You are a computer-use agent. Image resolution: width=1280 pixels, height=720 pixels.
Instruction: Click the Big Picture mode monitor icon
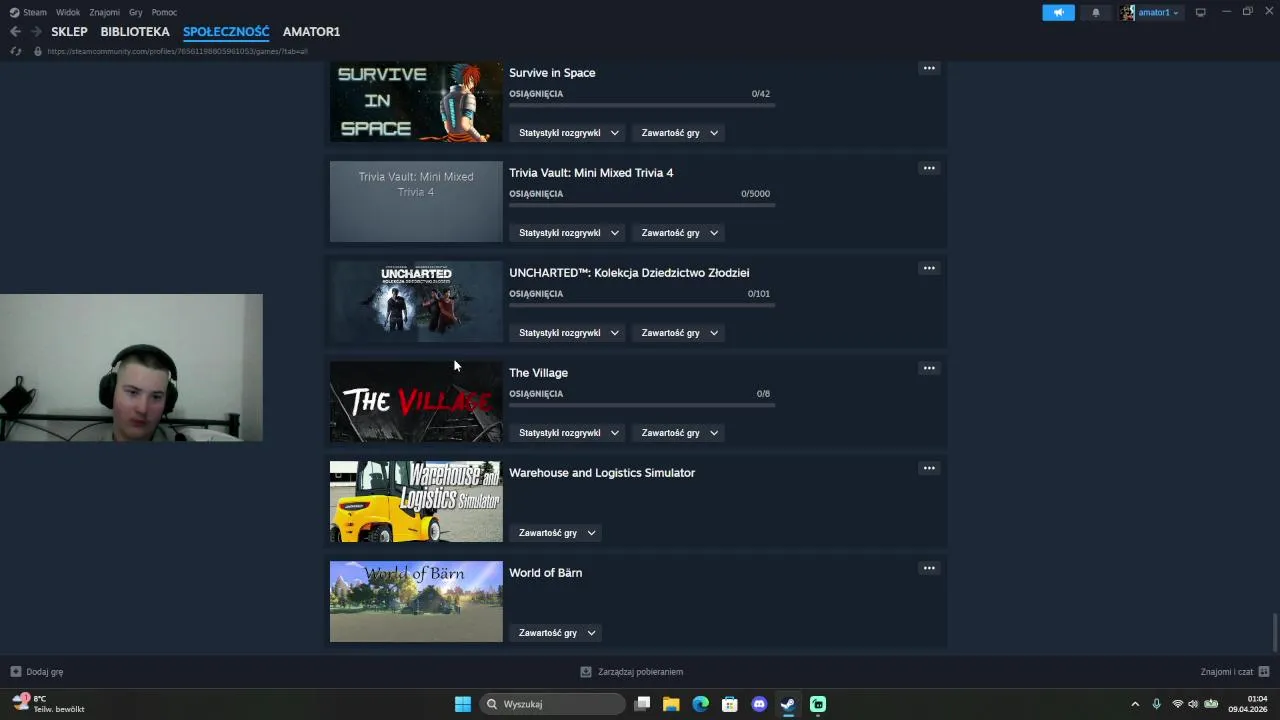pos(1201,13)
